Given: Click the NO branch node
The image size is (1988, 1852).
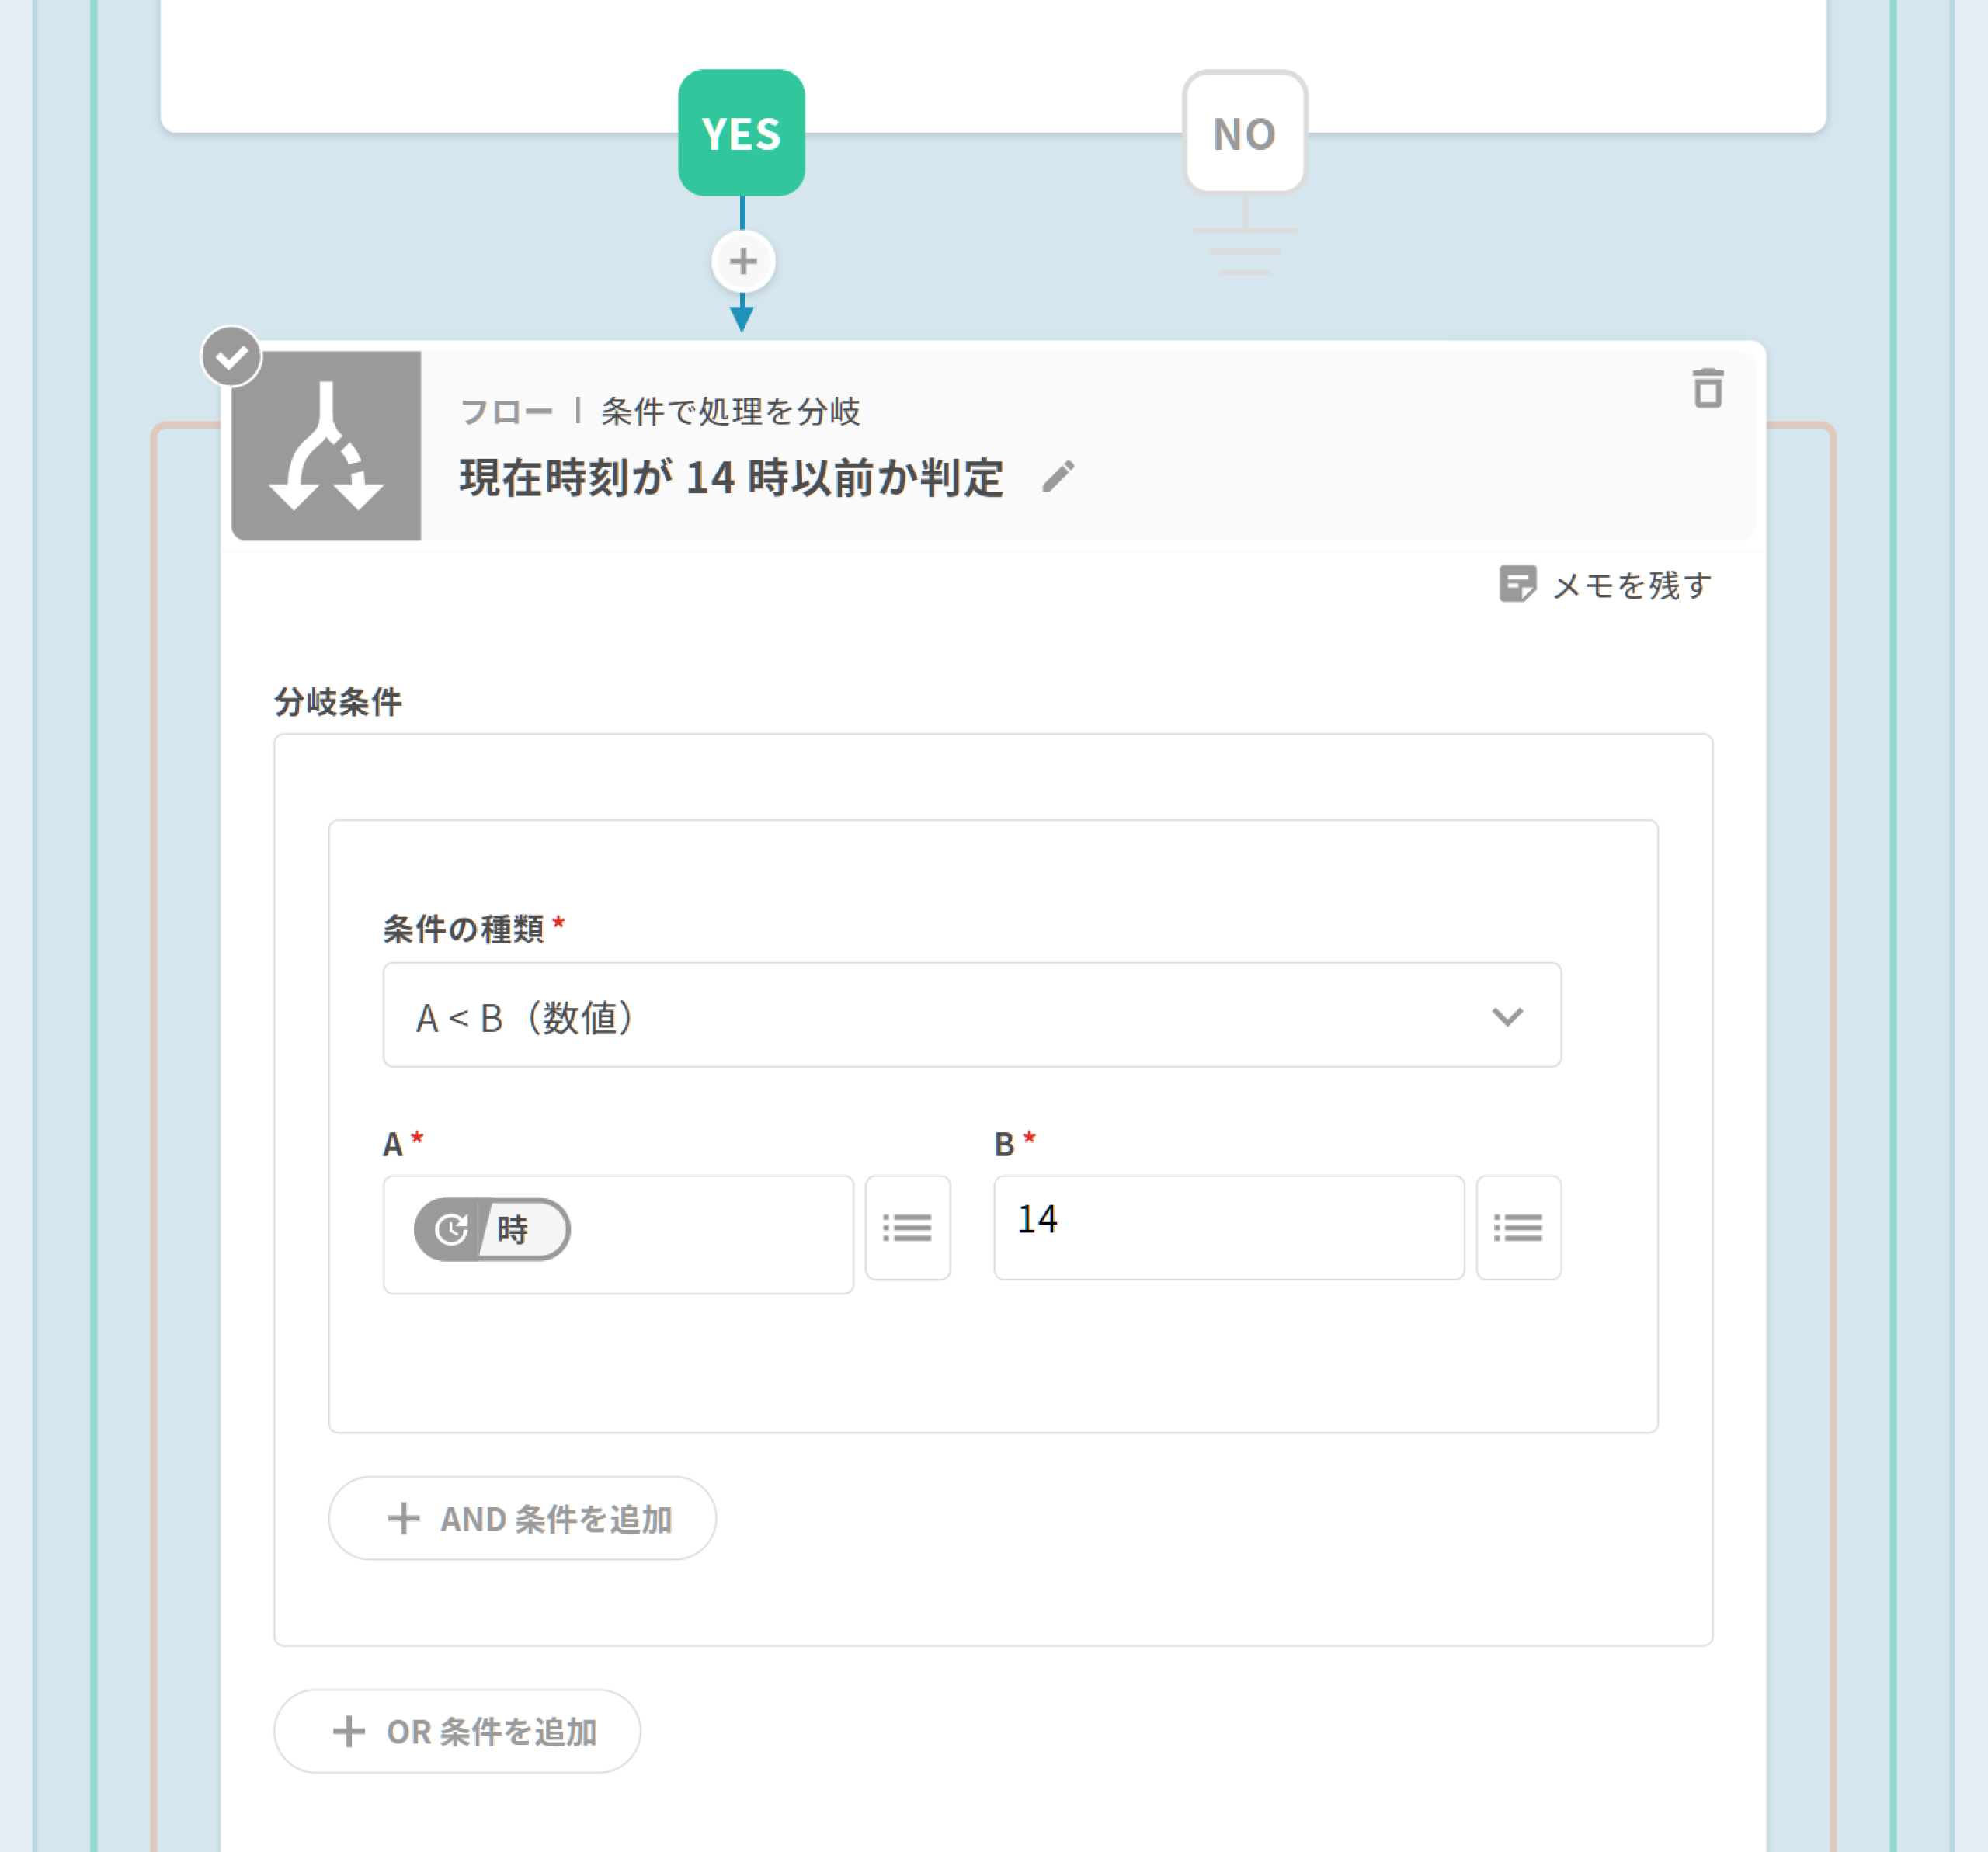Looking at the screenshot, I should 1244,133.
